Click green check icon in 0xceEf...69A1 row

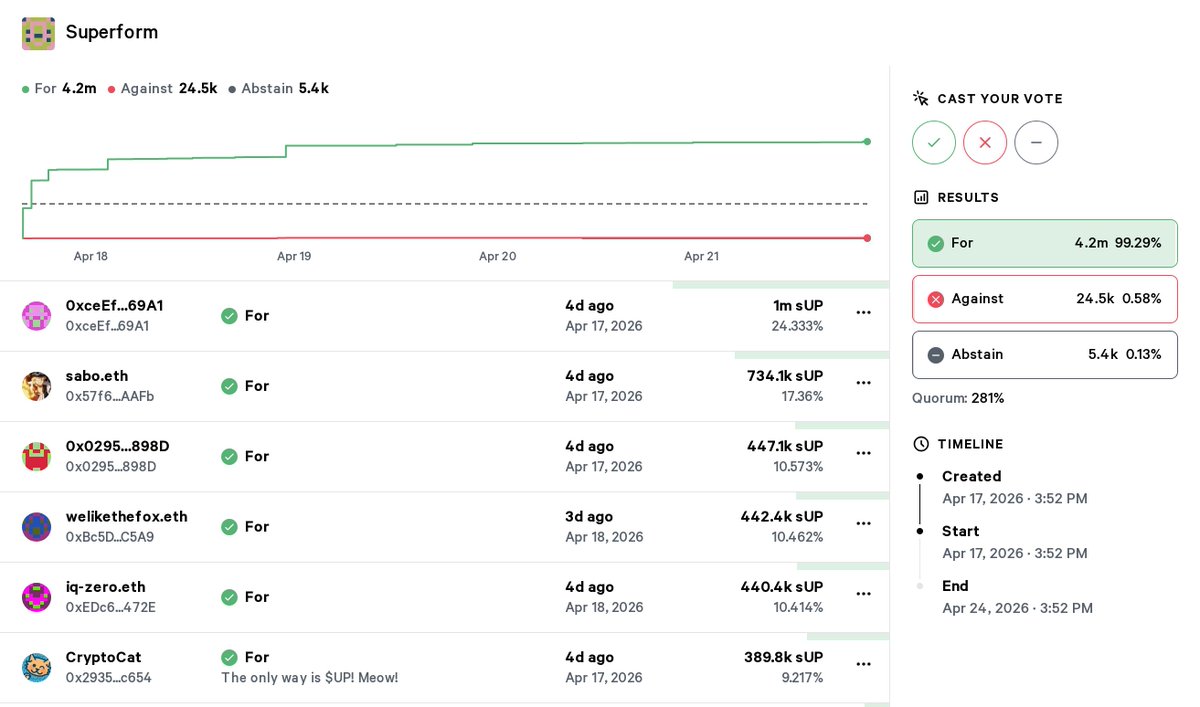click(x=229, y=316)
